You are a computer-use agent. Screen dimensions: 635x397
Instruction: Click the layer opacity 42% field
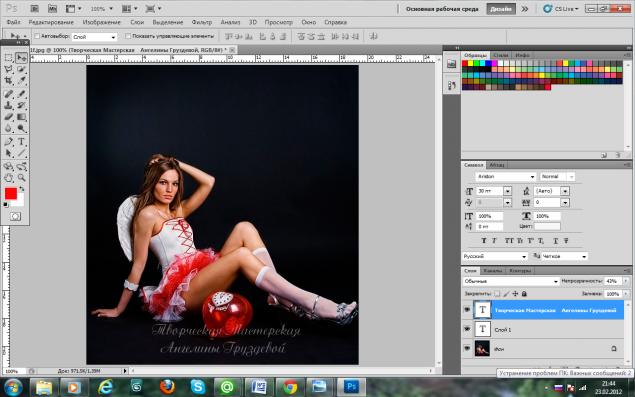point(612,281)
